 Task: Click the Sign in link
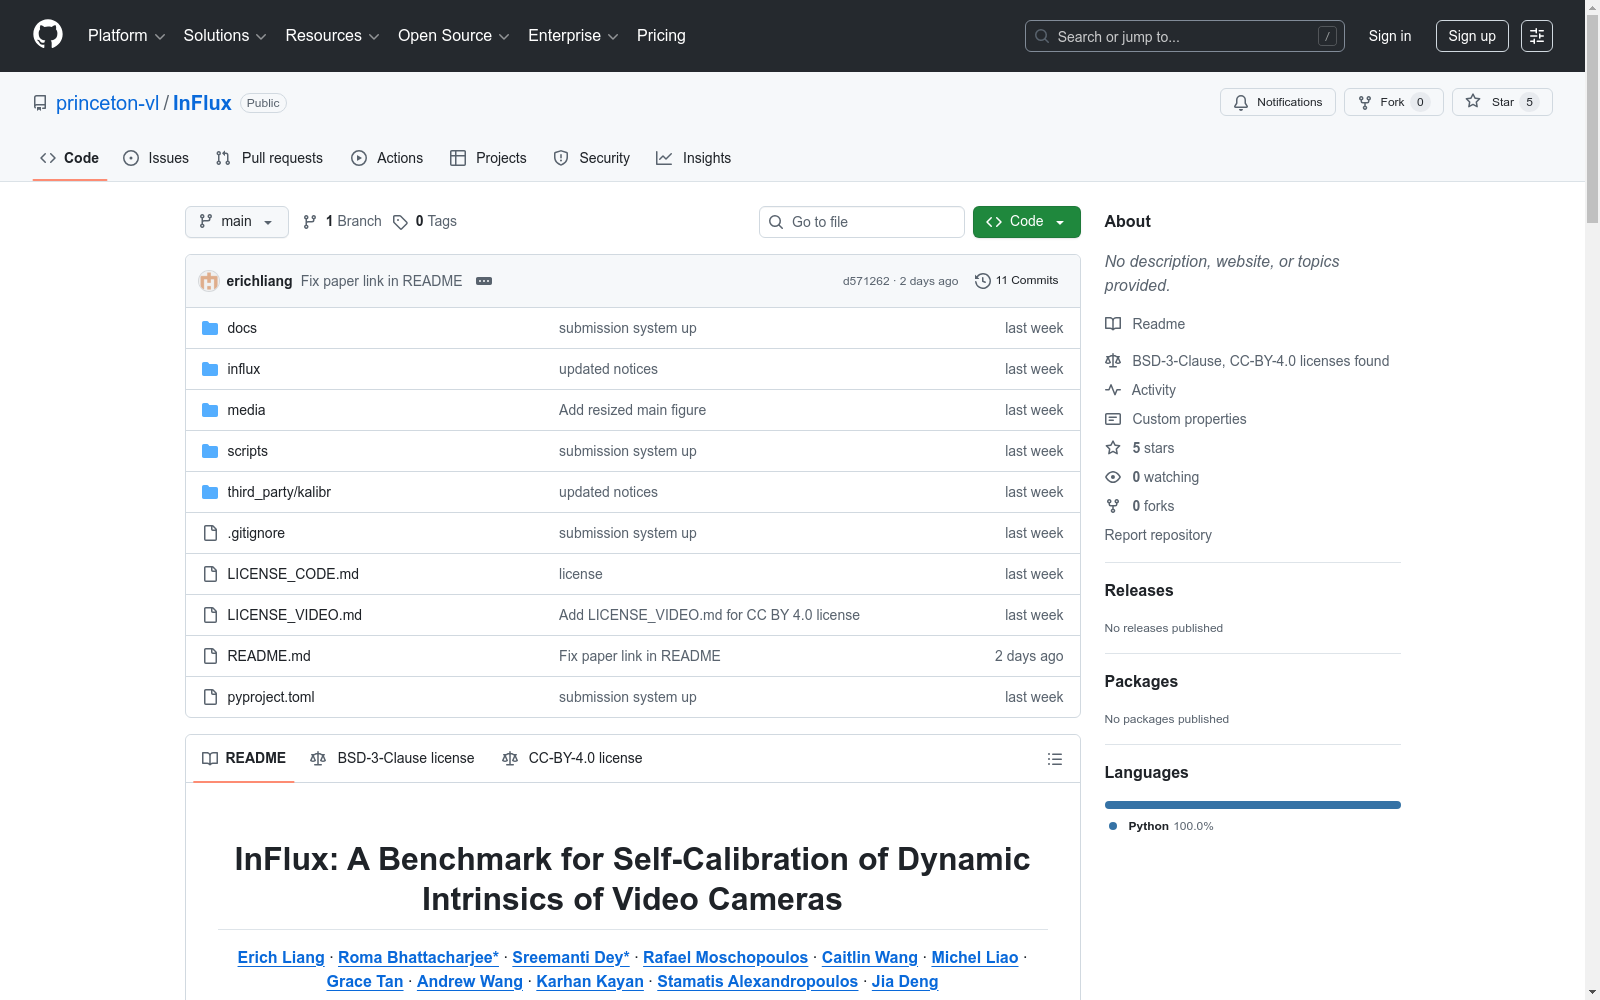tap(1390, 36)
